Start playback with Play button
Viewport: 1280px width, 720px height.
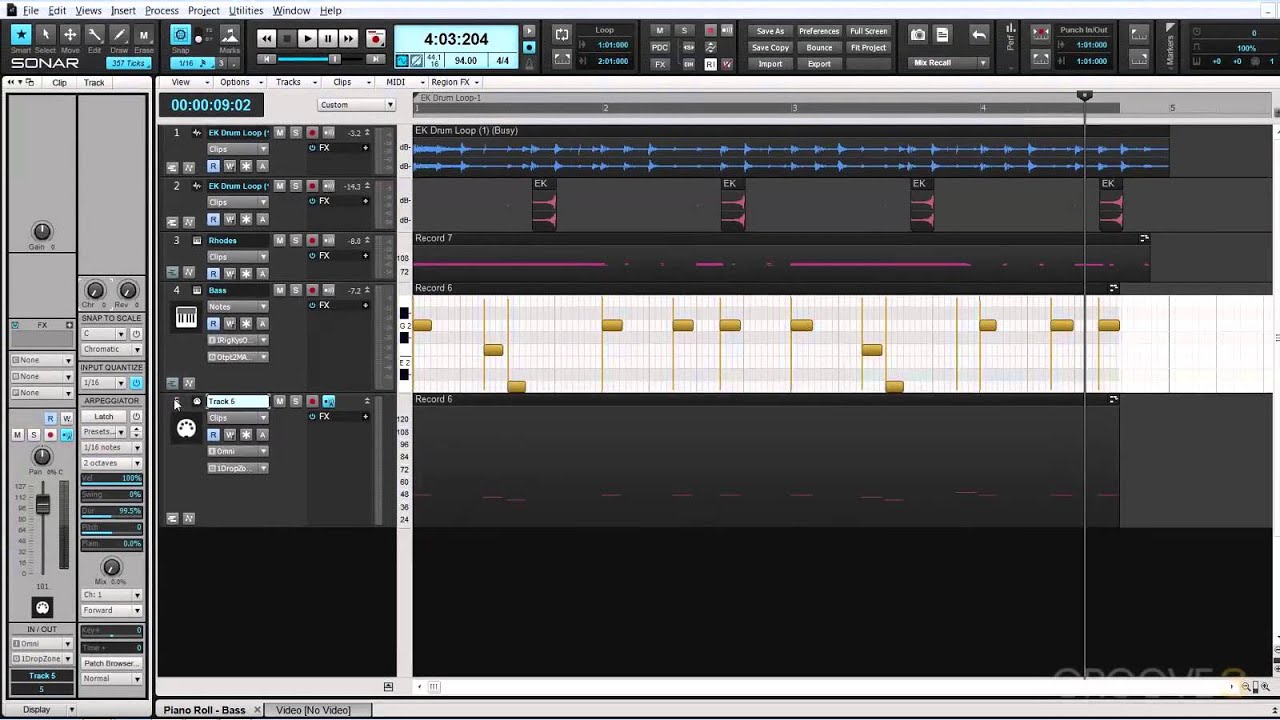coord(307,38)
